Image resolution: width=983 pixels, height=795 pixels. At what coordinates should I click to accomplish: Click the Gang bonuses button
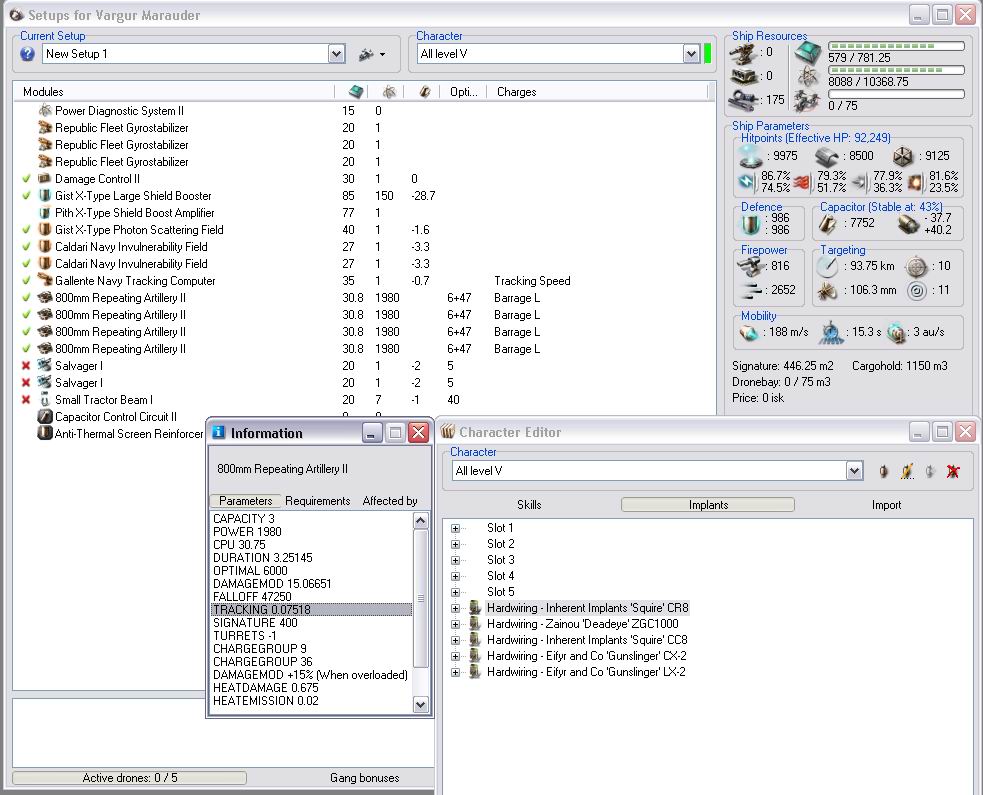point(364,778)
